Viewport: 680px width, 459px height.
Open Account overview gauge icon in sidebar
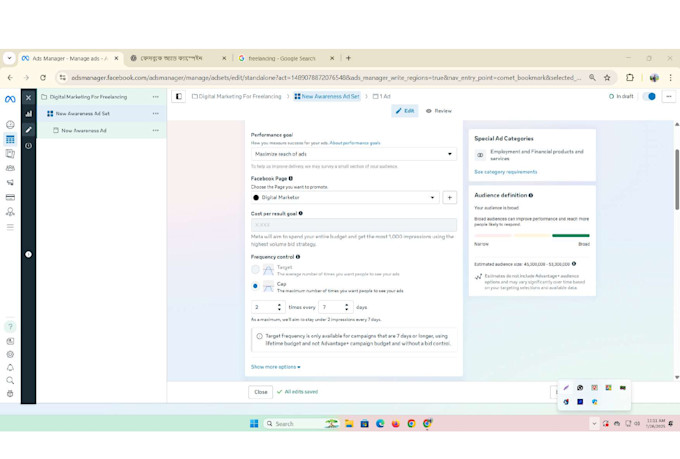coord(10,125)
